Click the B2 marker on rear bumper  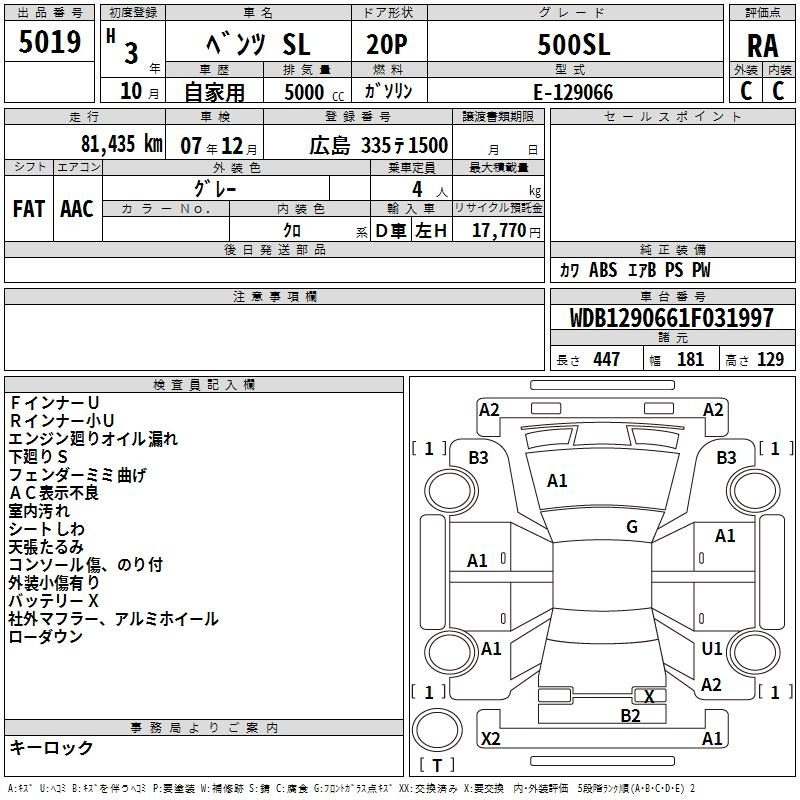point(630,715)
